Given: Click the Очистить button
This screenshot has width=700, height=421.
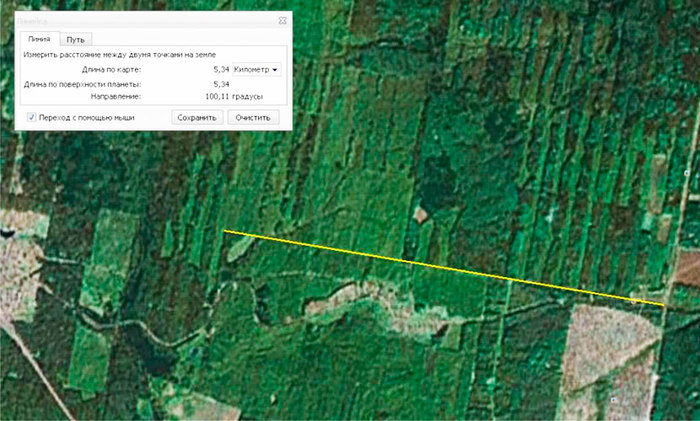Looking at the screenshot, I should click(x=253, y=117).
